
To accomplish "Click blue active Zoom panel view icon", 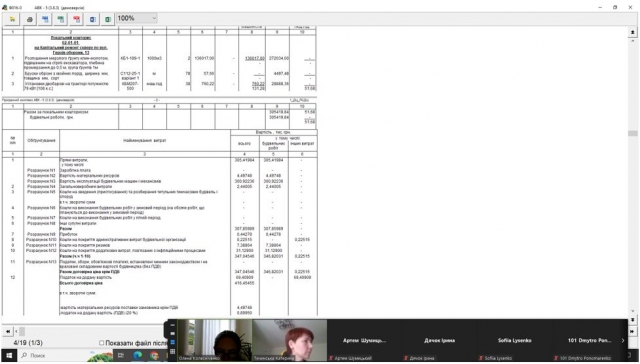I will click(x=172, y=342).
